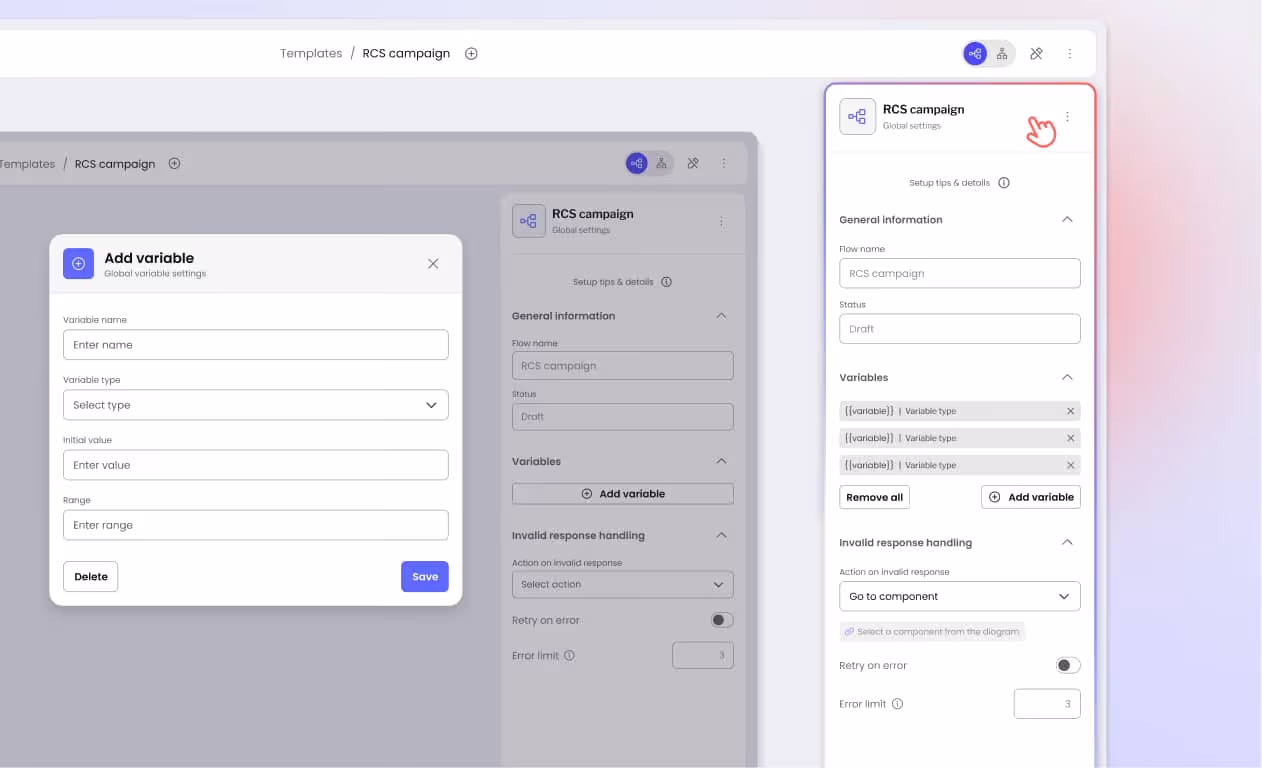This screenshot has width=1262, height=768.
Task: Collapse General information section in right panel
Action: pyautogui.click(x=1067, y=219)
